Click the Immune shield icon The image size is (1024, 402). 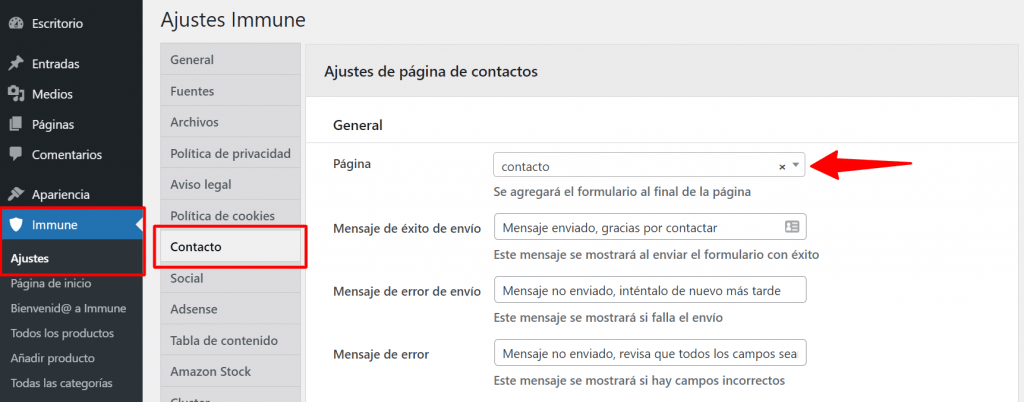(16, 225)
